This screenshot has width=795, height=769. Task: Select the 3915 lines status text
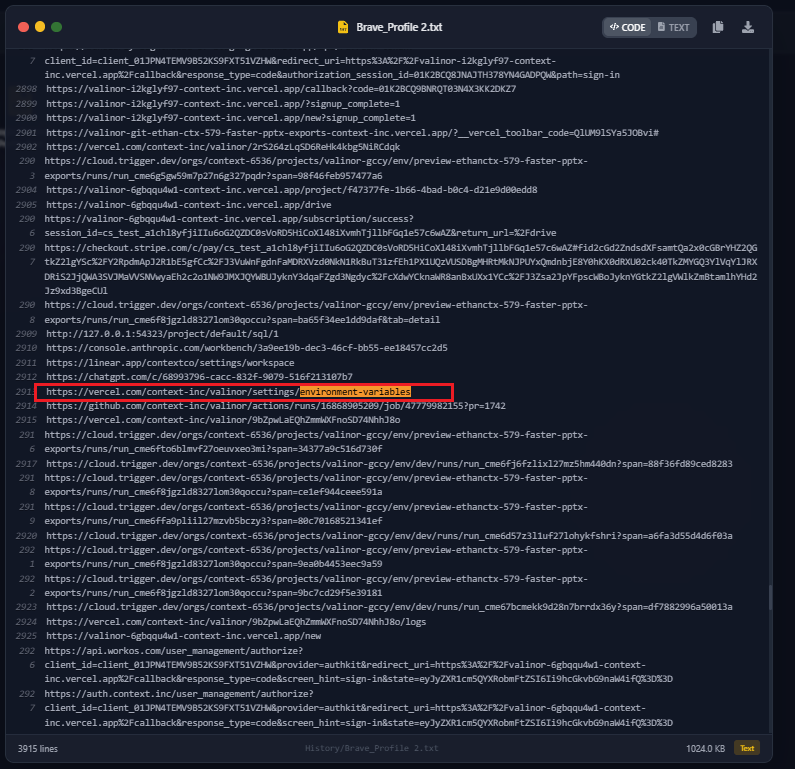[38, 749]
